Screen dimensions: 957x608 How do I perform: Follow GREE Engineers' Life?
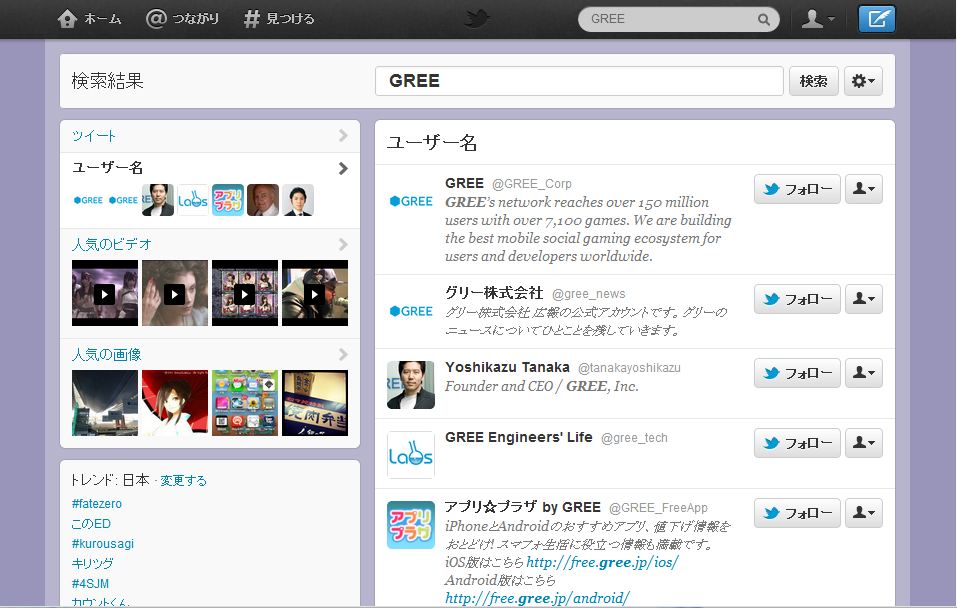(x=797, y=443)
